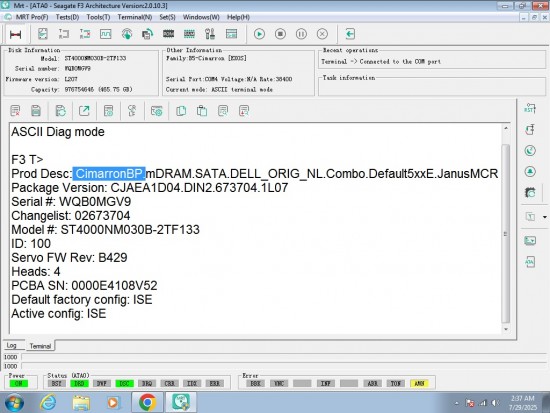Click the pause button in toolbar
This screenshot has width=550, height=413.
pos(301,34)
